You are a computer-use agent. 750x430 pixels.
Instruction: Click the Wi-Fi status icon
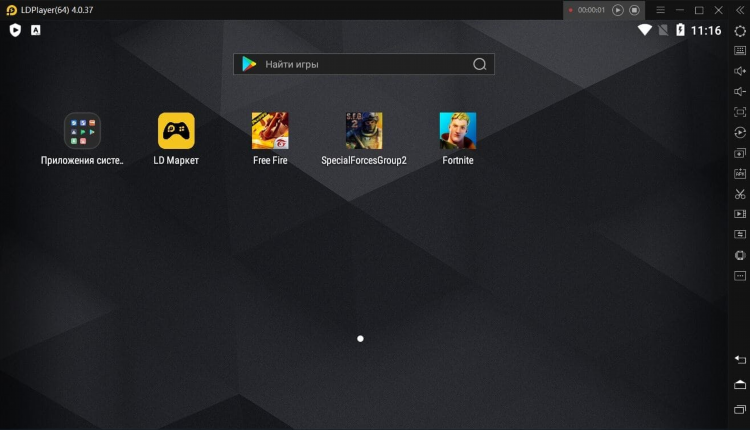(x=645, y=30)
